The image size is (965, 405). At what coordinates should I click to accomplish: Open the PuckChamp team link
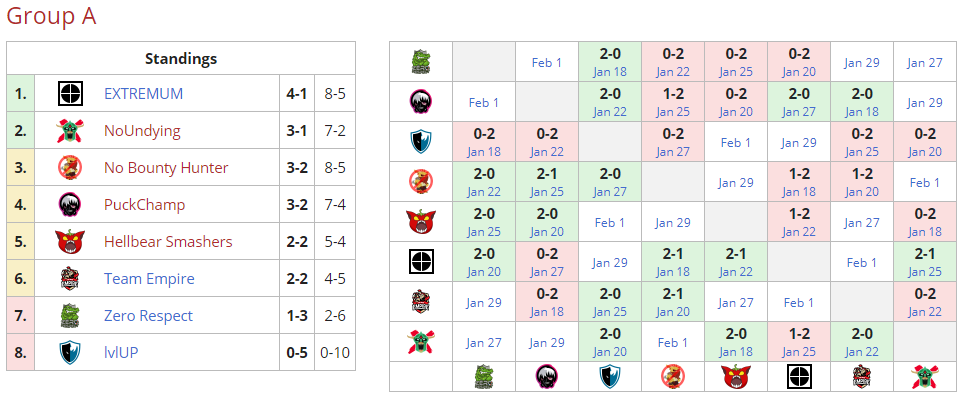coord(144,205)
